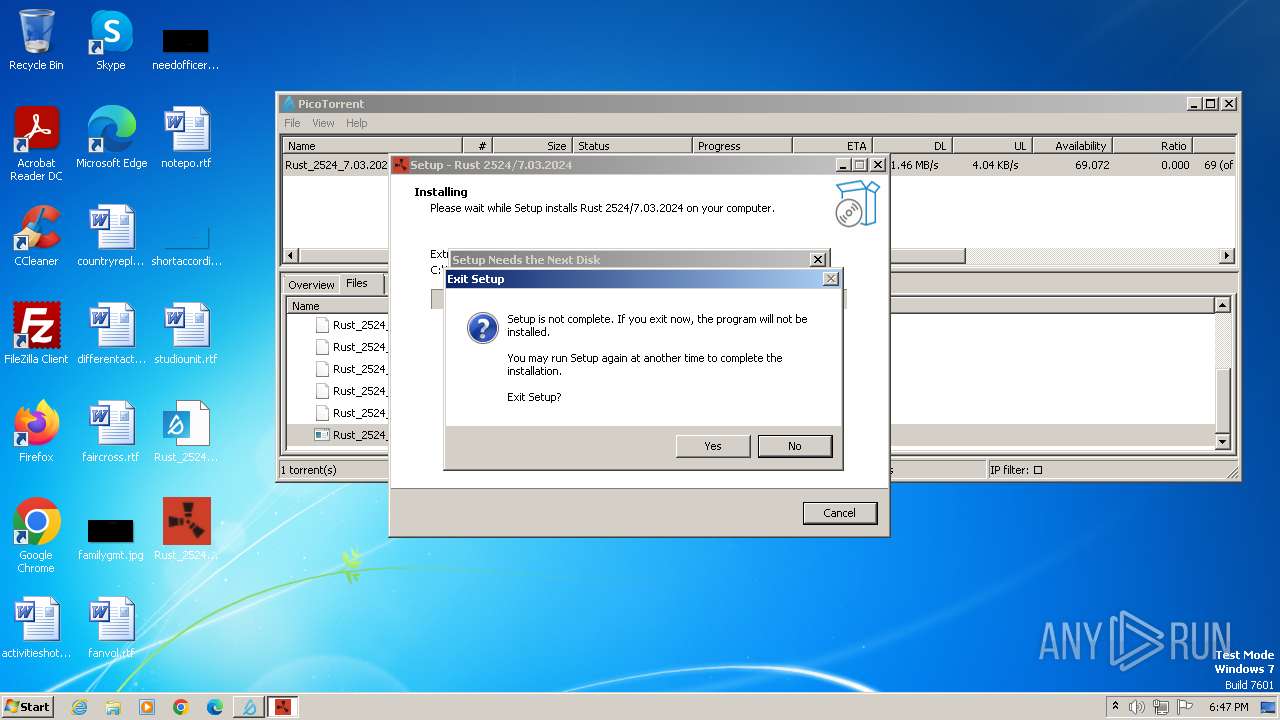Sort by Status column header
Image resolution: width=1280 pixels, height=720 pixels.
631,146
